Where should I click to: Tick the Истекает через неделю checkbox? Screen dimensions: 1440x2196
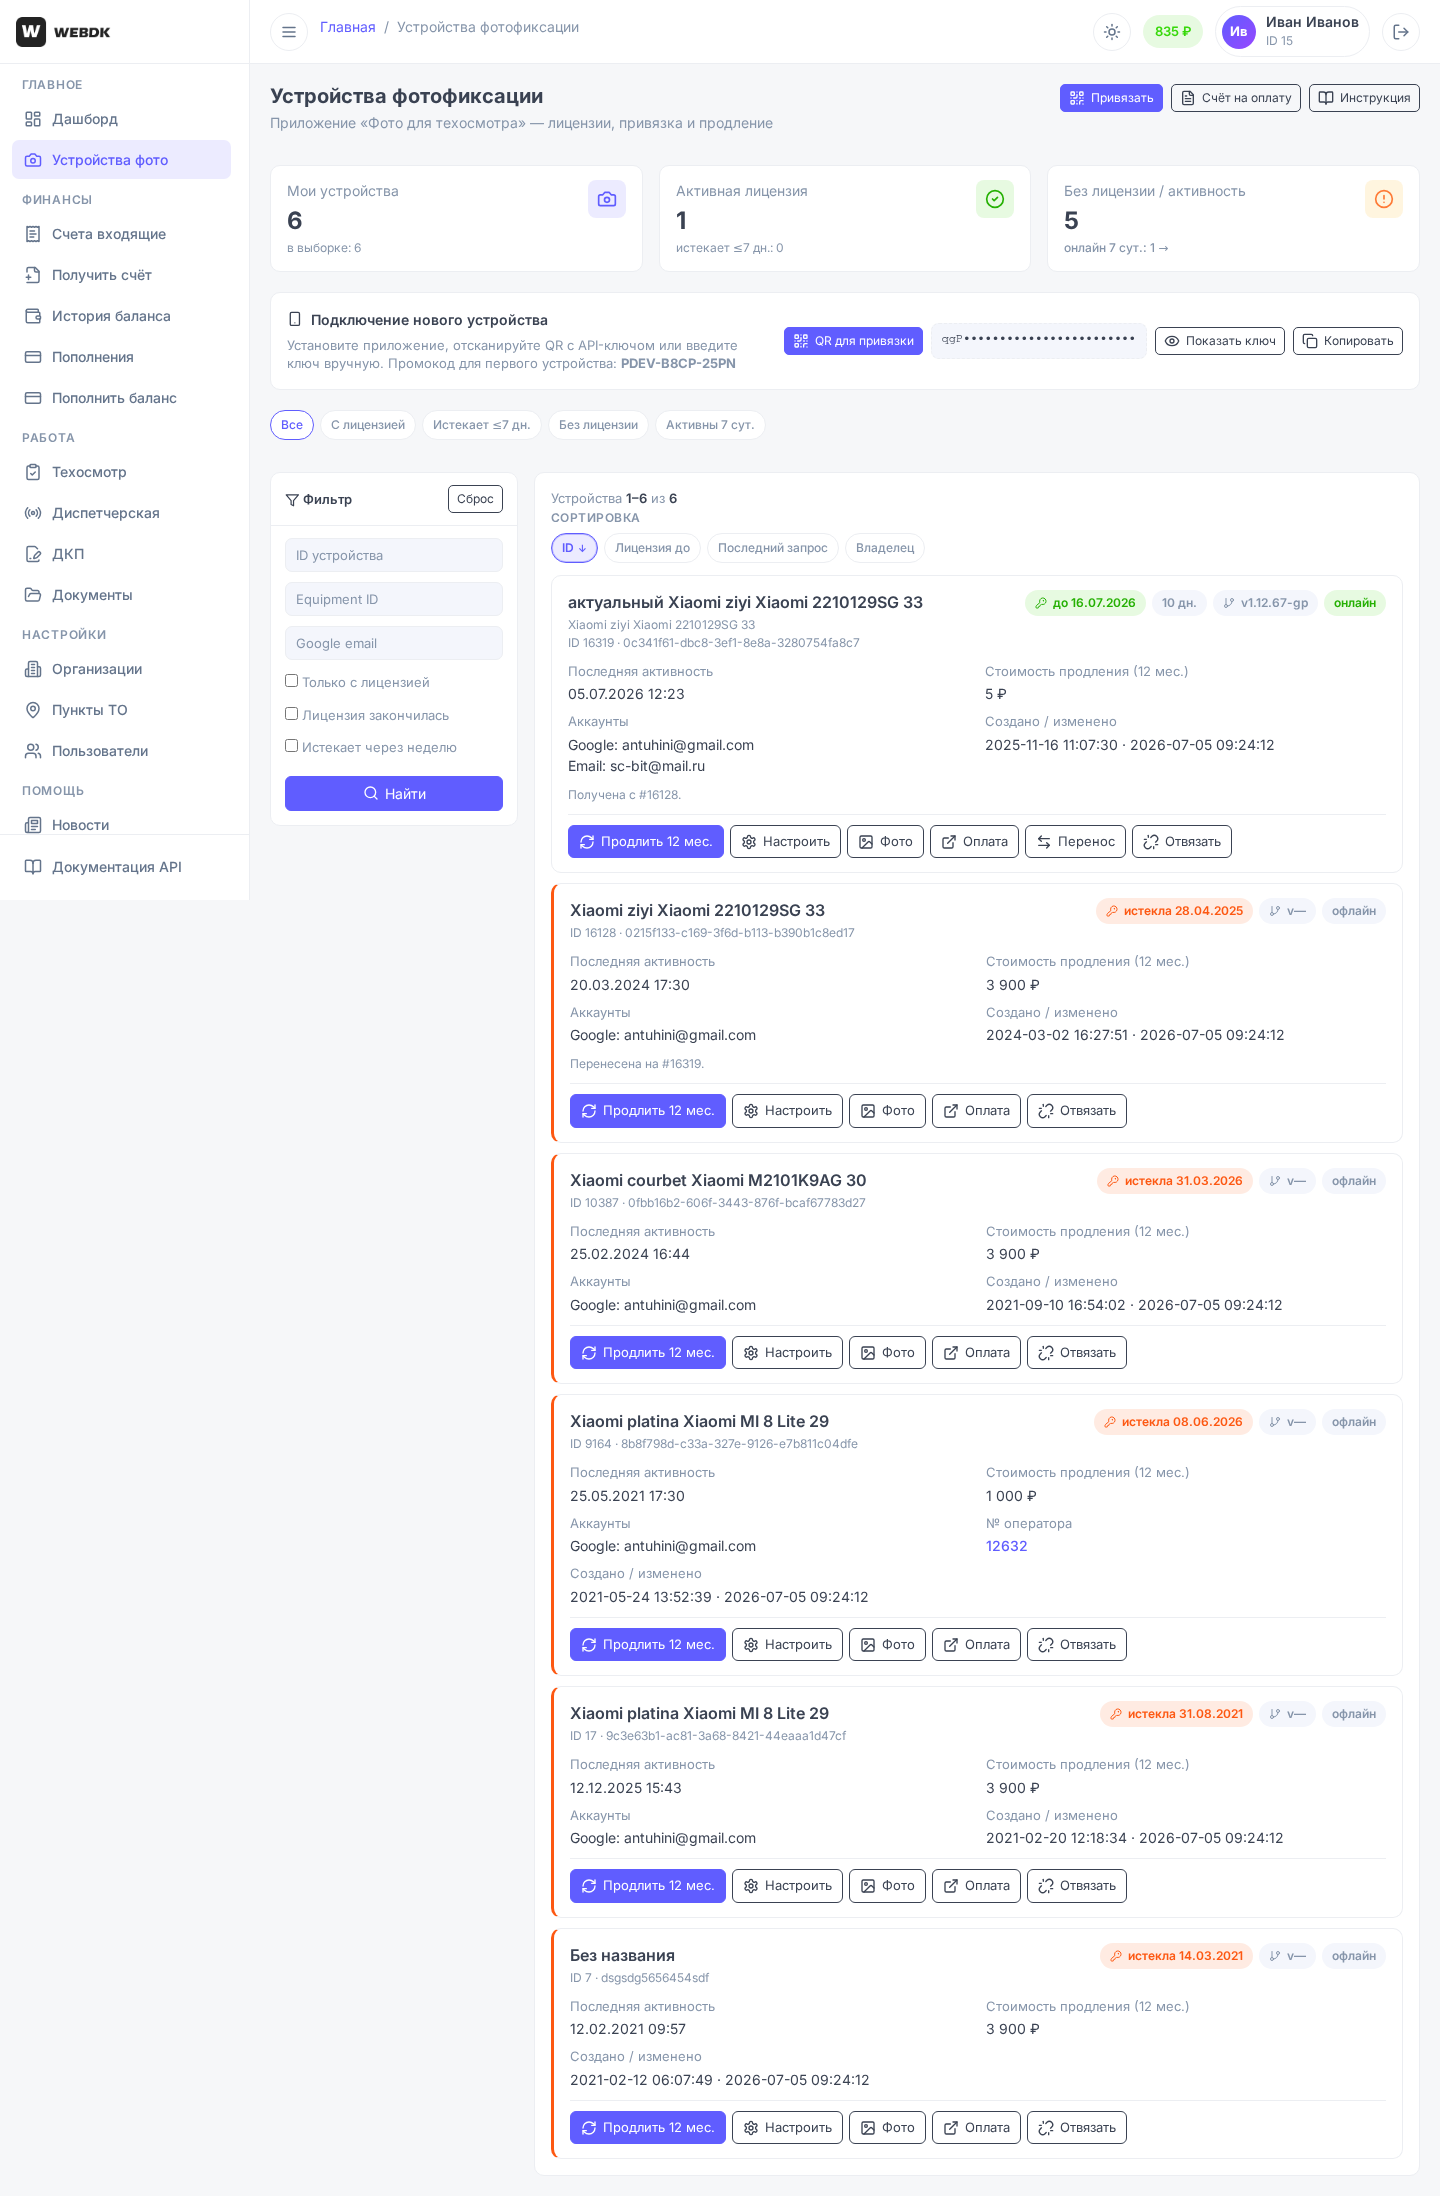[292, 746]
